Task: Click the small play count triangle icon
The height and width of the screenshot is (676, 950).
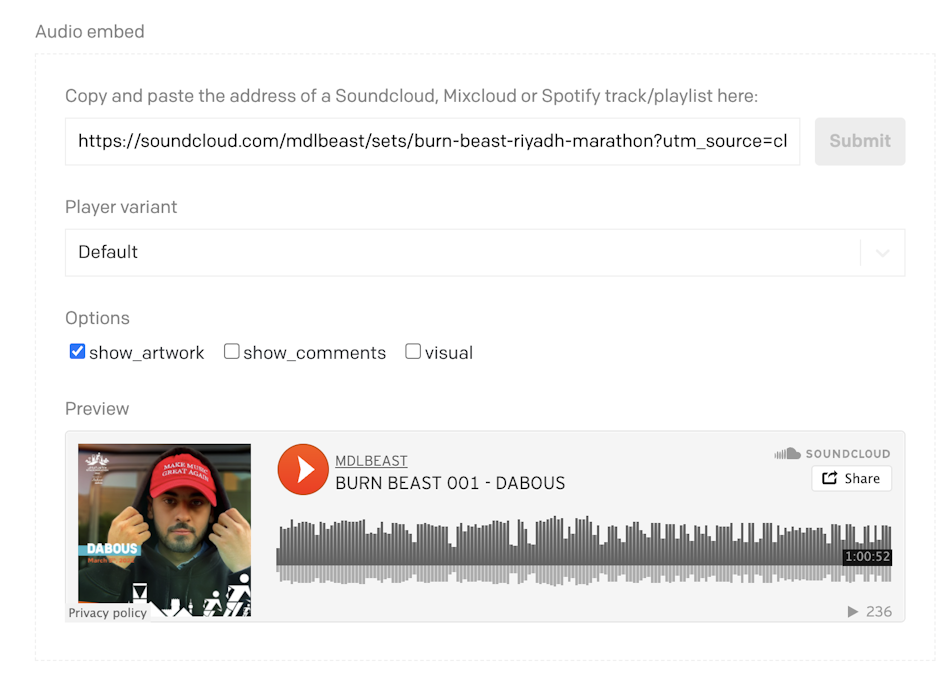Action: 853,612
